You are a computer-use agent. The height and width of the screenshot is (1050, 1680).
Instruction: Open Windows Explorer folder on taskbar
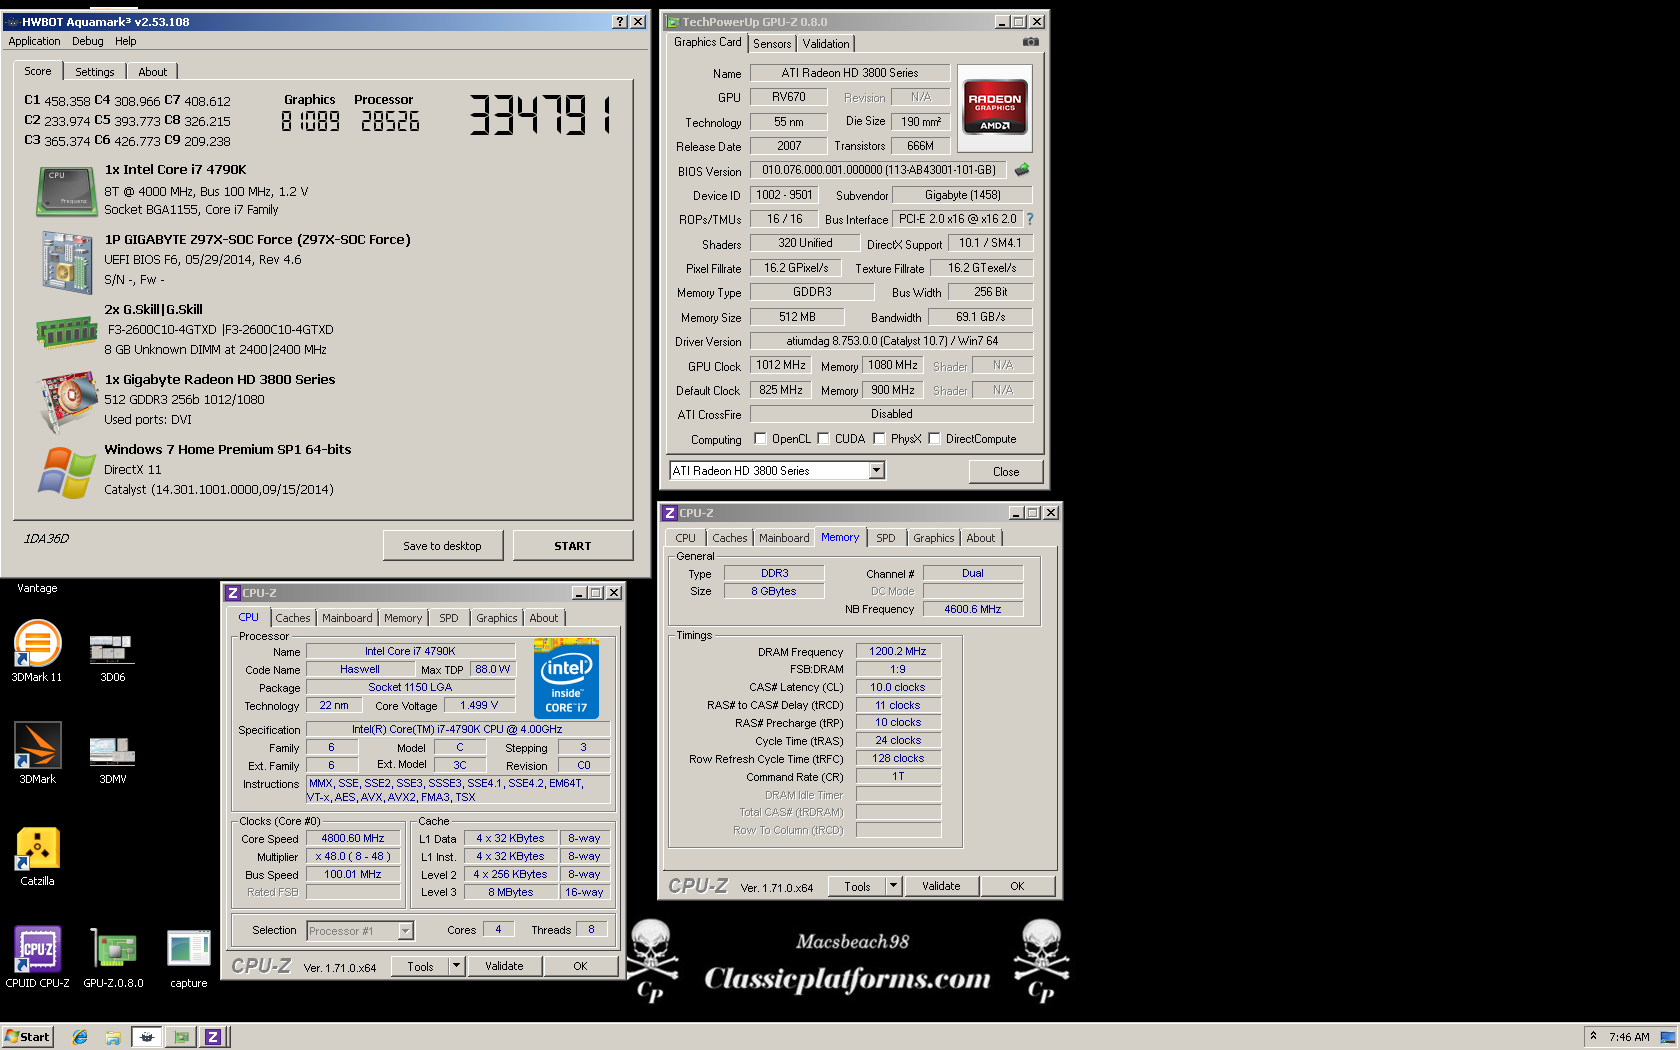[113, 1037]
